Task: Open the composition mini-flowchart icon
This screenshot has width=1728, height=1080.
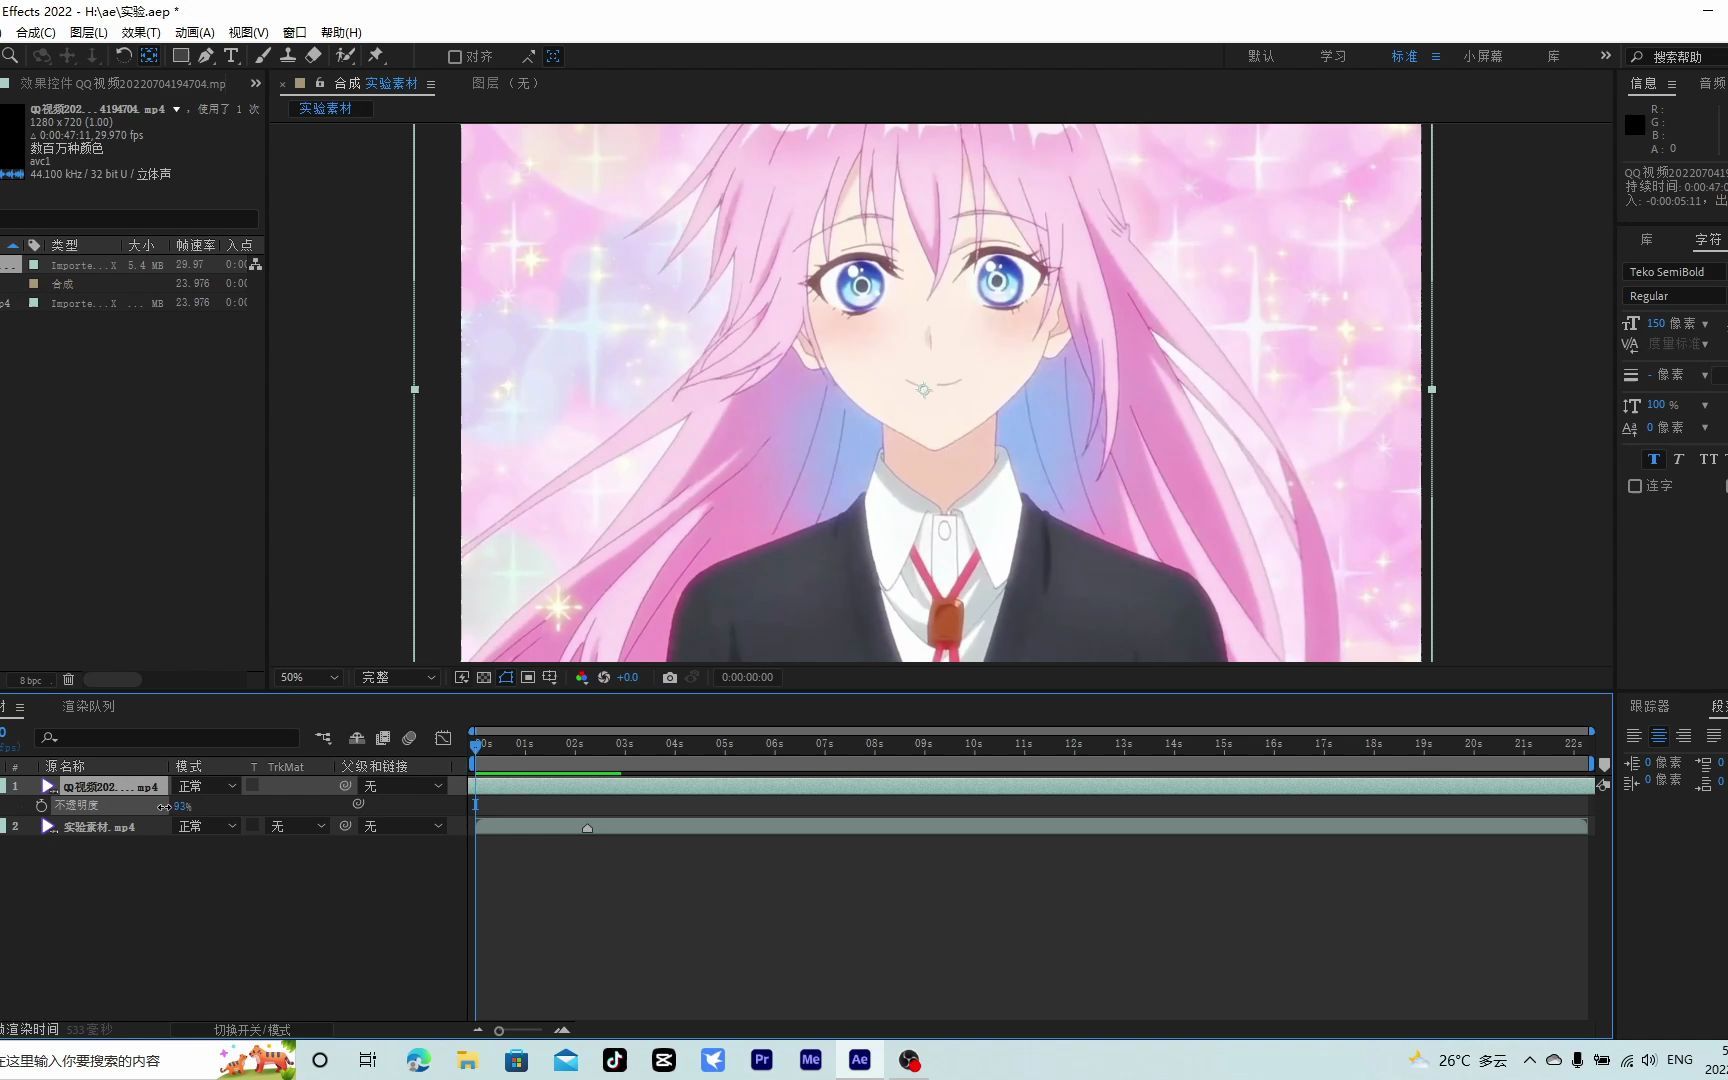Action: click(323, 738)
